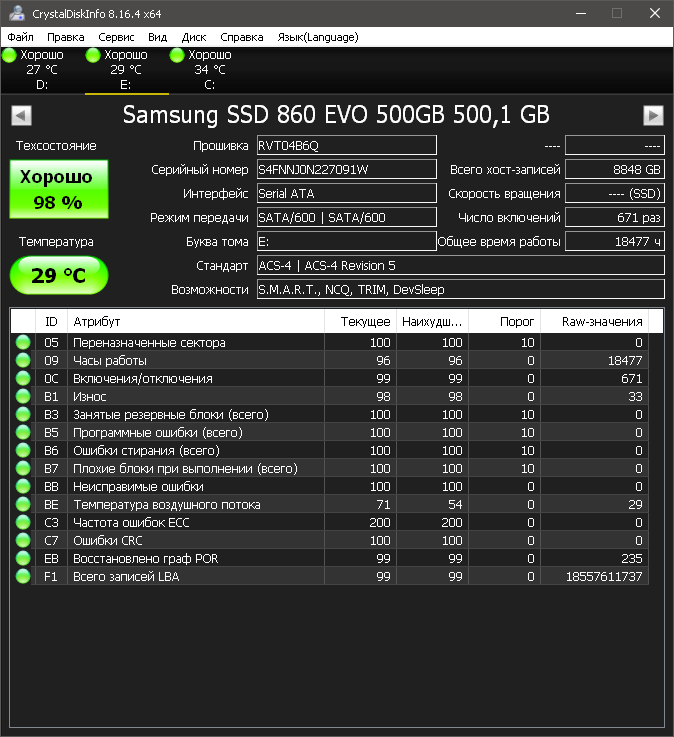Select row Включения/отключения

329,378
